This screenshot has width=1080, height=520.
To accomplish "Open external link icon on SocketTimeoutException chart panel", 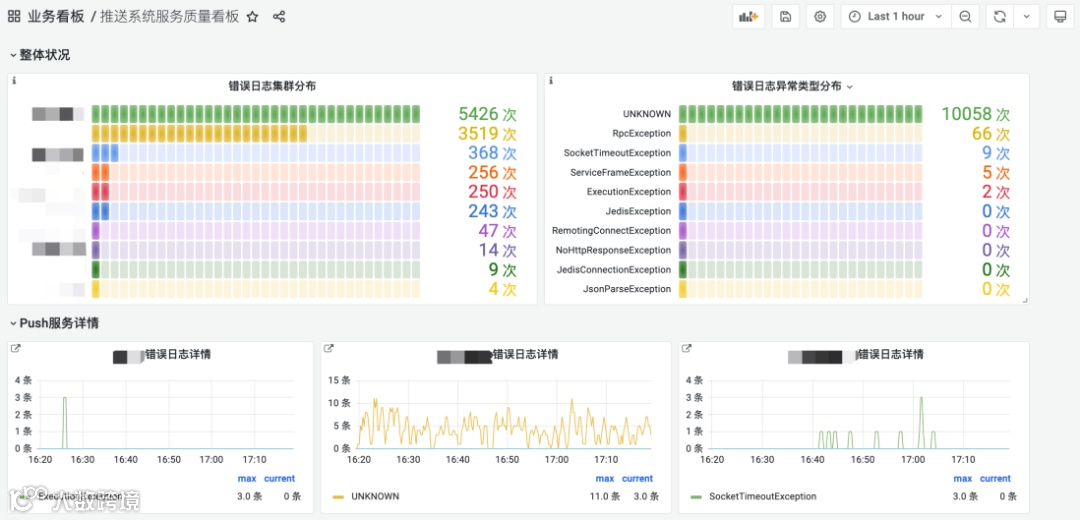I will point(687,349).
